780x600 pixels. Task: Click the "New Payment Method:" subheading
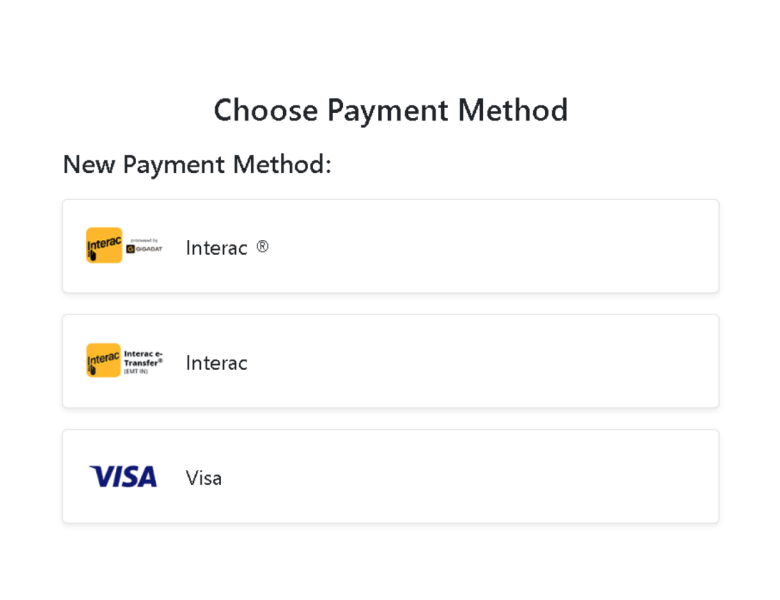pos(197,164)
